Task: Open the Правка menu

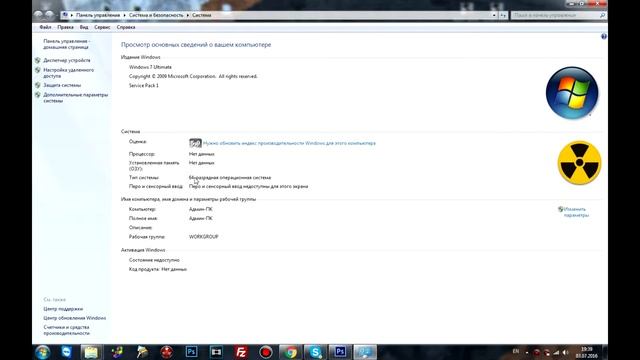Action: 65,27
